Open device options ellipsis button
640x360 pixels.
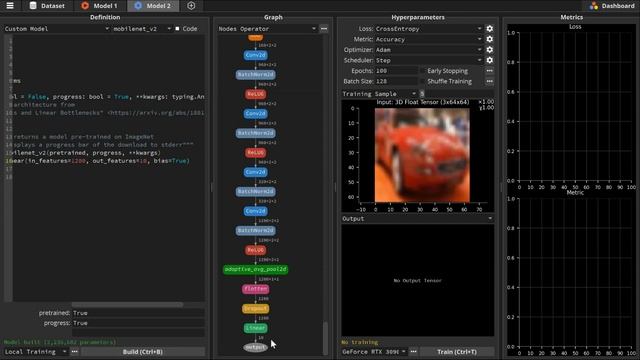click(413, 352)
